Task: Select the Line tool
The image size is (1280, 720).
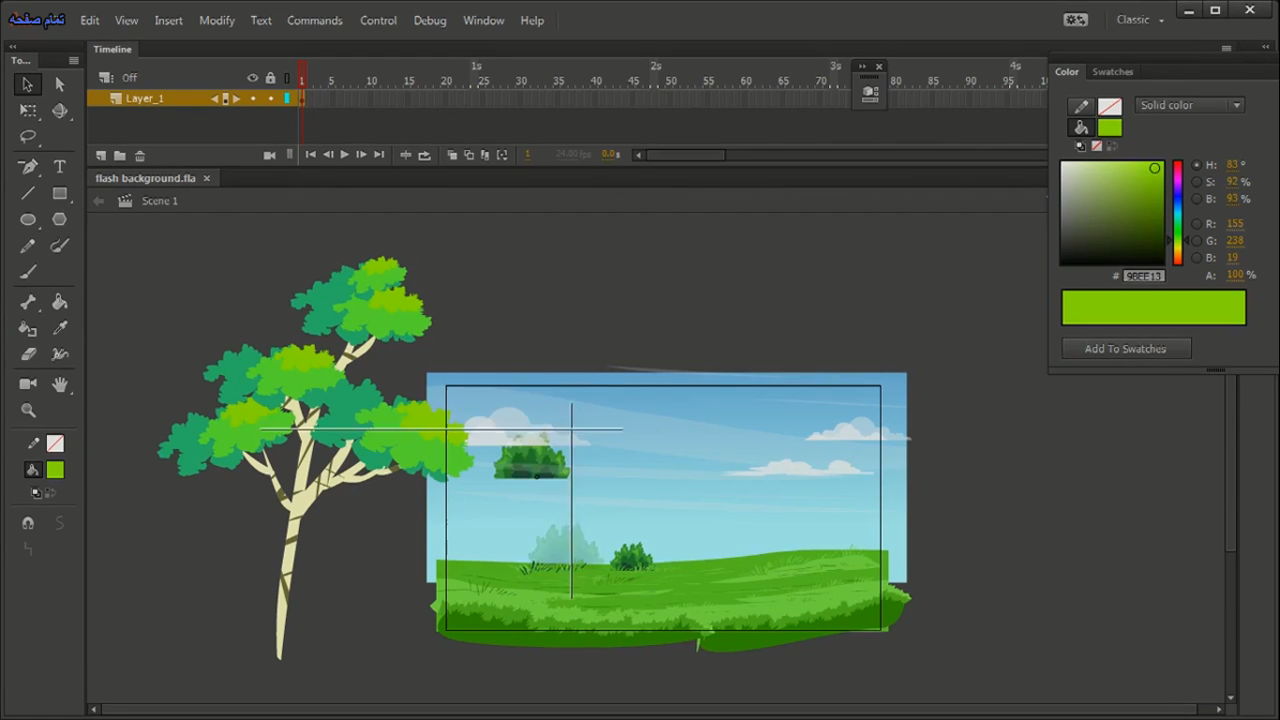Action: tap(28, 193)
